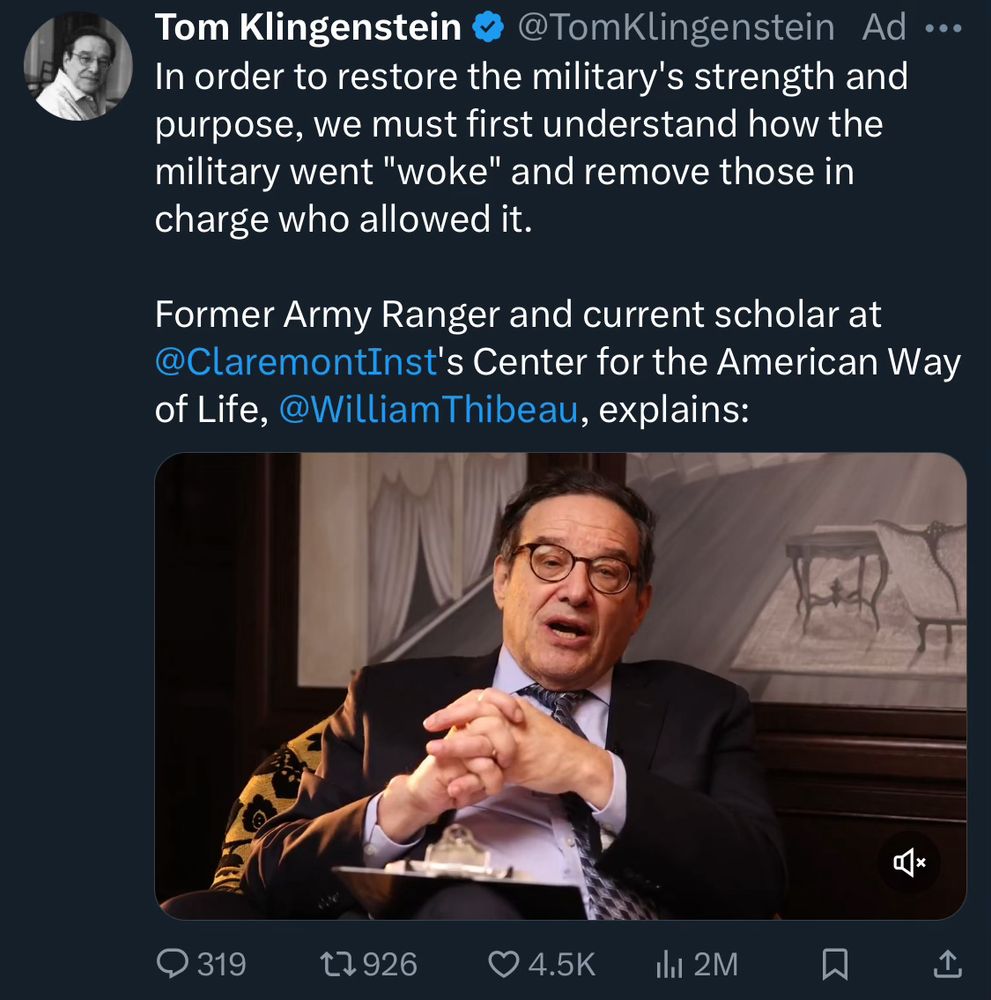Click the Tom Klingenstein display name
The image size is (991, 1000).
click(x=307, y=29)
